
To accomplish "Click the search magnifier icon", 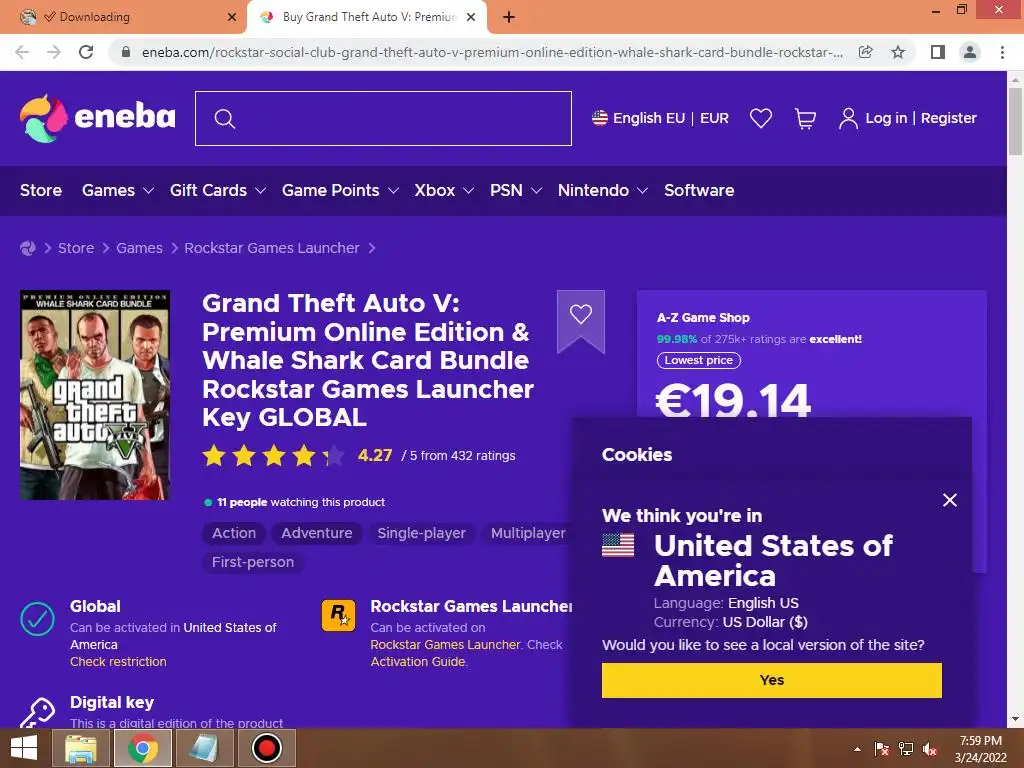I will [225, 119].
